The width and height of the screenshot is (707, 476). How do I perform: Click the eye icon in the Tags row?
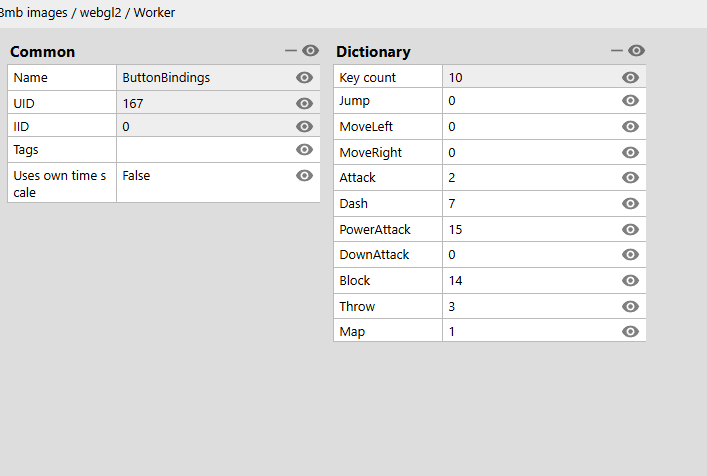tap(305, 150)
